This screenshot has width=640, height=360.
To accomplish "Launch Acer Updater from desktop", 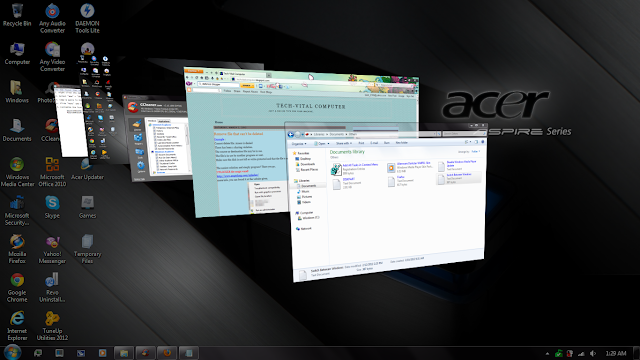I will pos(87,169).
